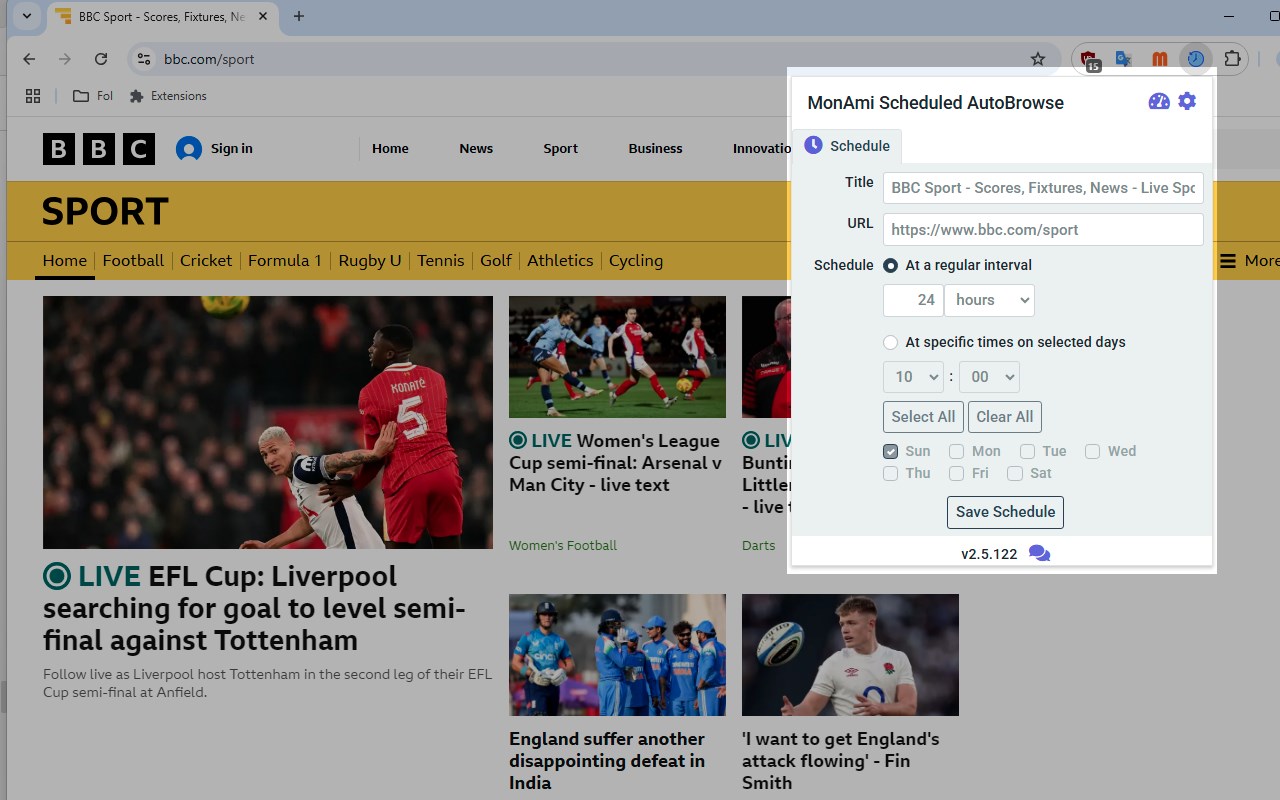Image resolution: width=1280 pixels, height=800 pixels.
Task: Open the Chrome apps grid in bookmarks bar
Action: tap(33, 96)
